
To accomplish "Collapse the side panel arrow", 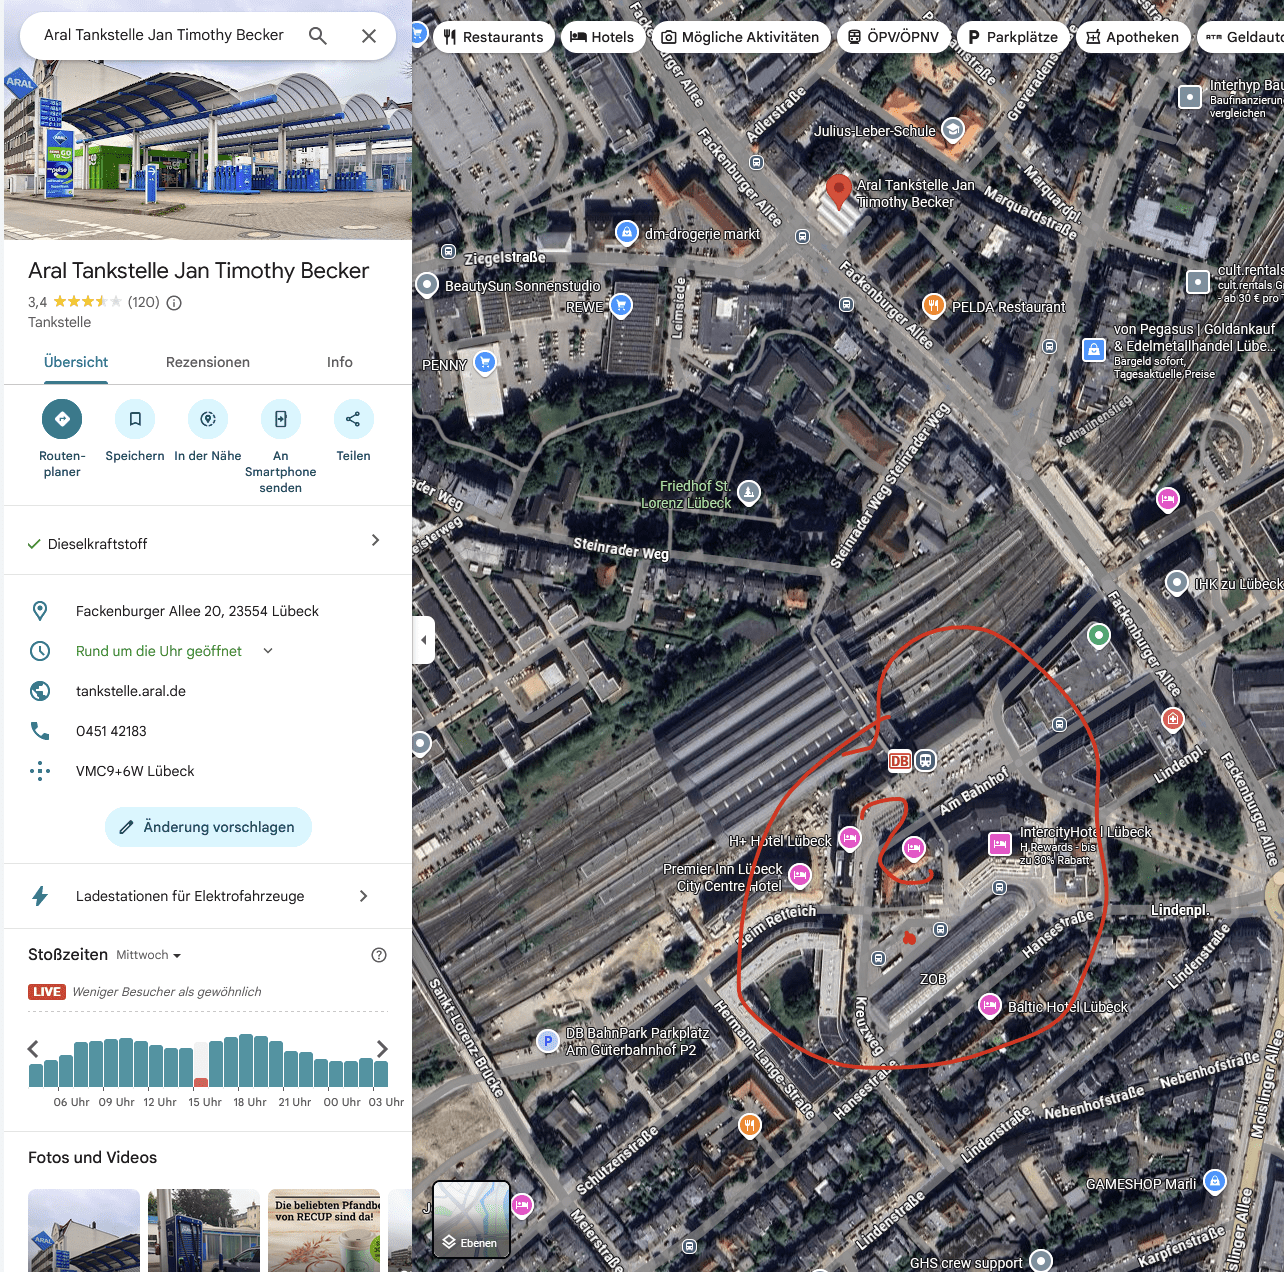I will tap(424, 640).
